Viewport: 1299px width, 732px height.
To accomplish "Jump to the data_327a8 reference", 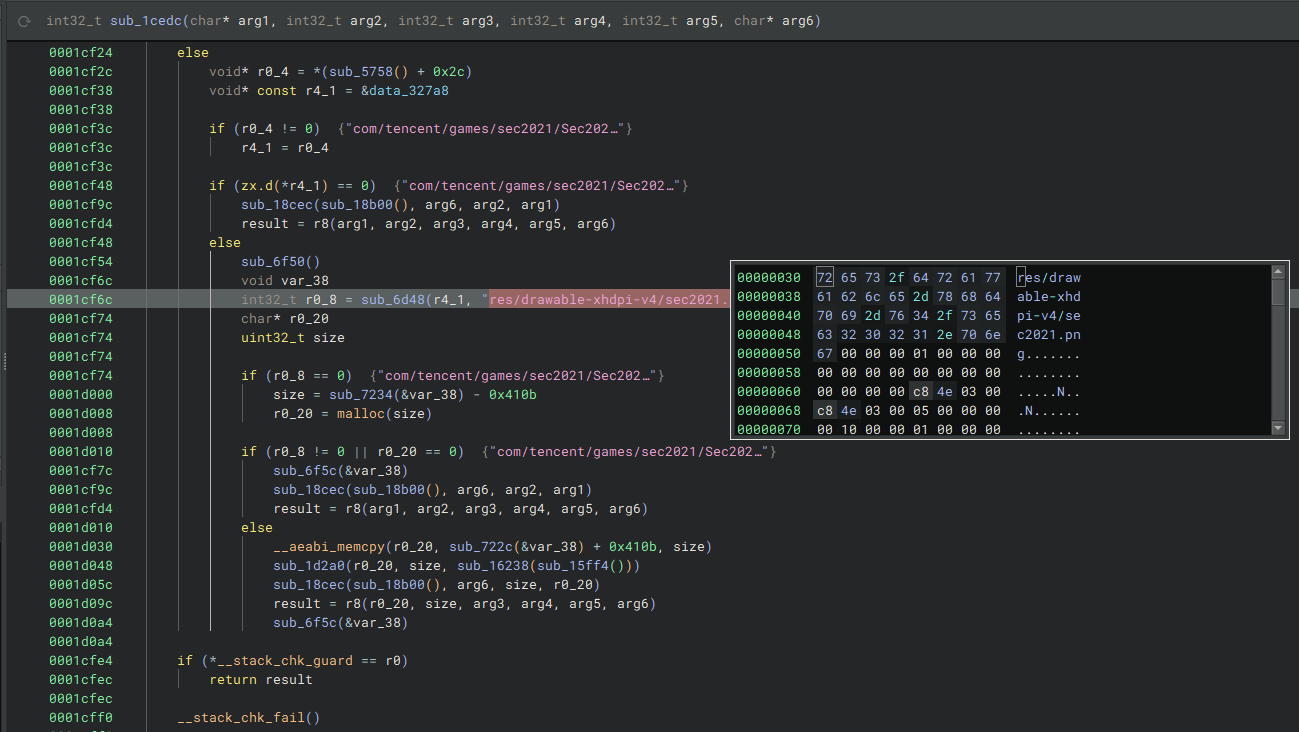I will [409, 91].
